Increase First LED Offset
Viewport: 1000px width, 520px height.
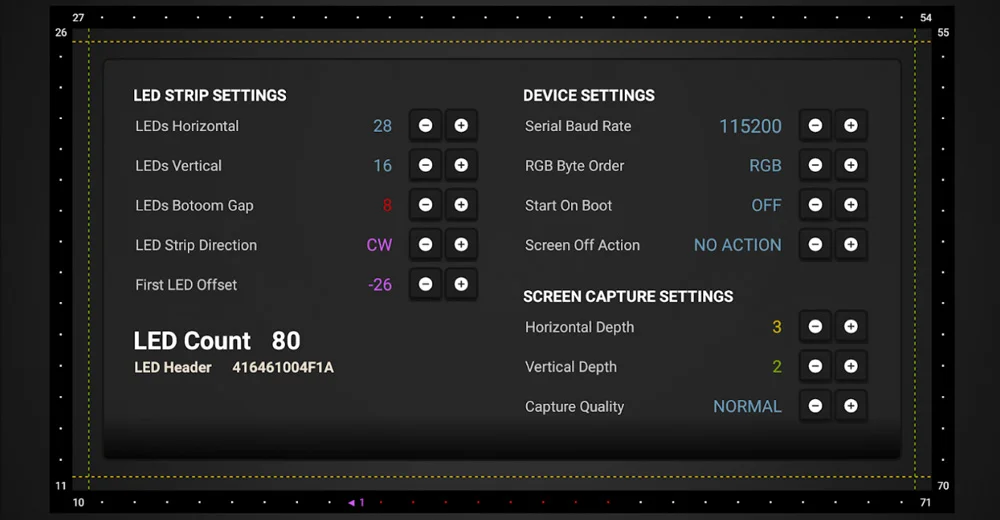(x=461, y=284)
